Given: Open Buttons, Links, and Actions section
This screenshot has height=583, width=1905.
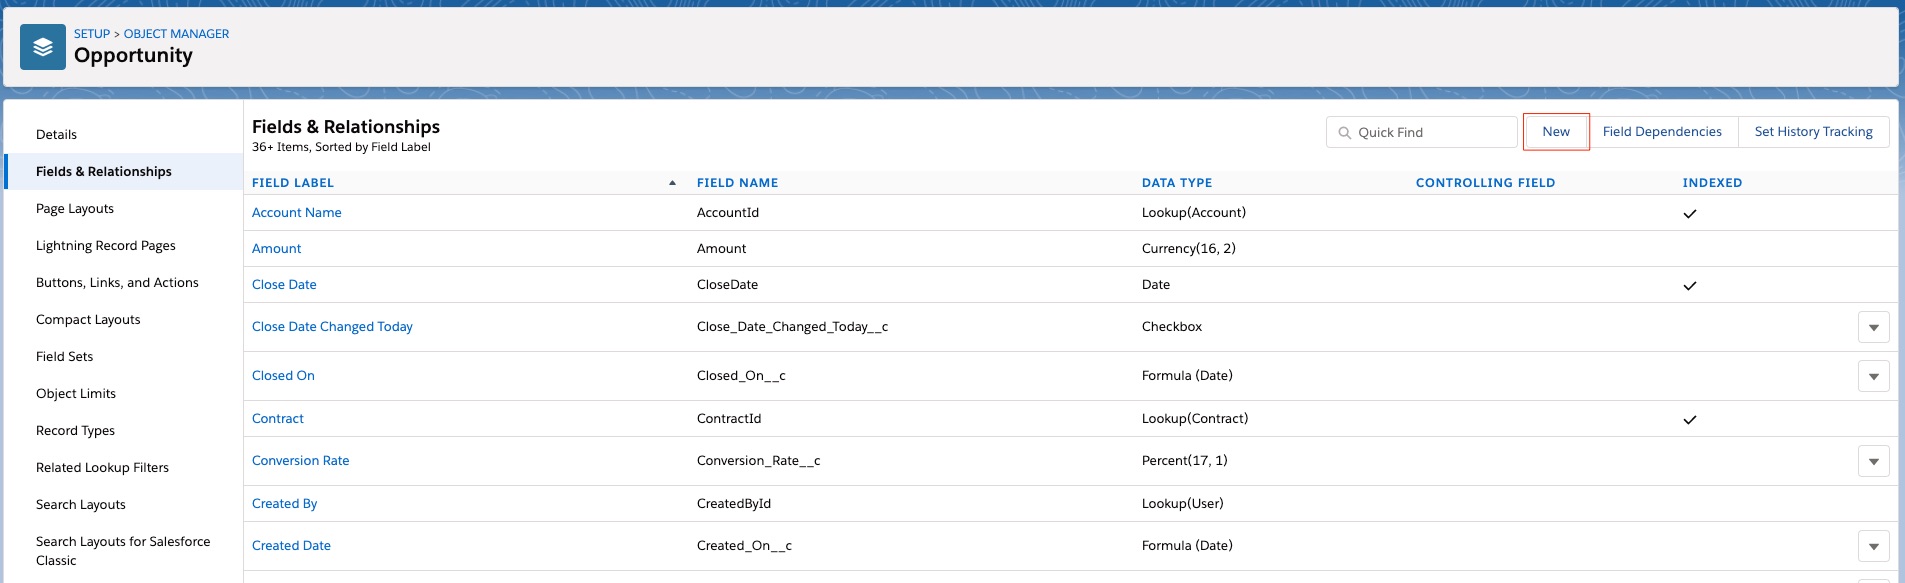Looking at the screenshot, I should (x=117, y=283).
